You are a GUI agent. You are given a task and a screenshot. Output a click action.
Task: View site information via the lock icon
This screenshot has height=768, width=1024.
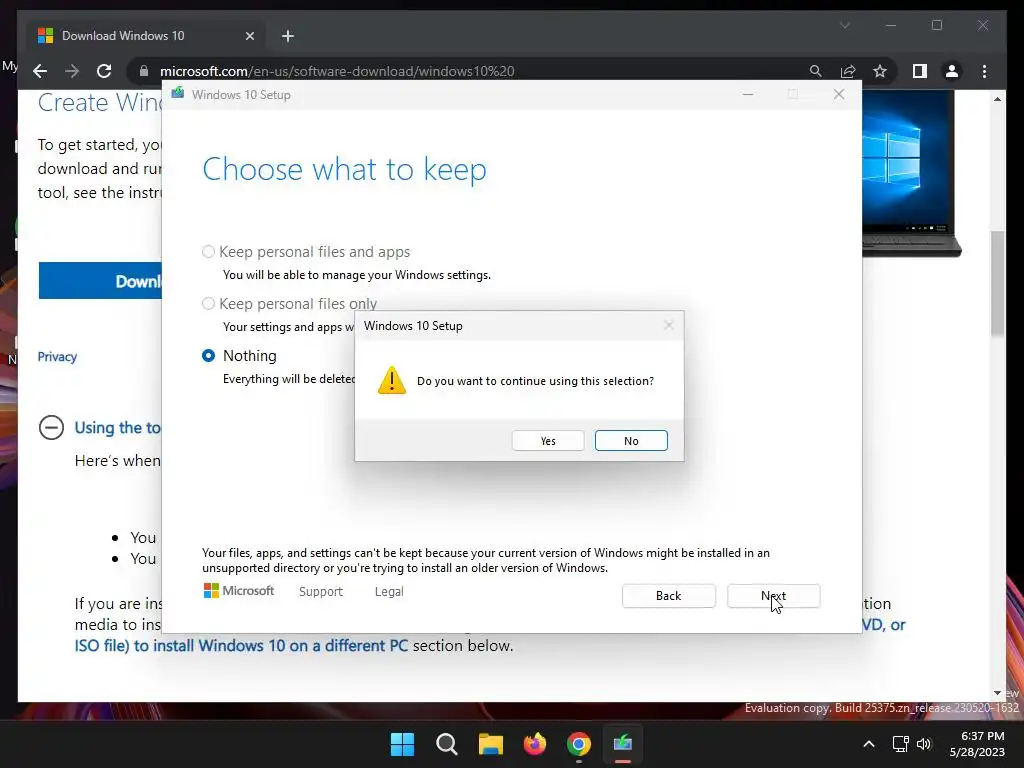pyautogui.click(x=144, y=71)
